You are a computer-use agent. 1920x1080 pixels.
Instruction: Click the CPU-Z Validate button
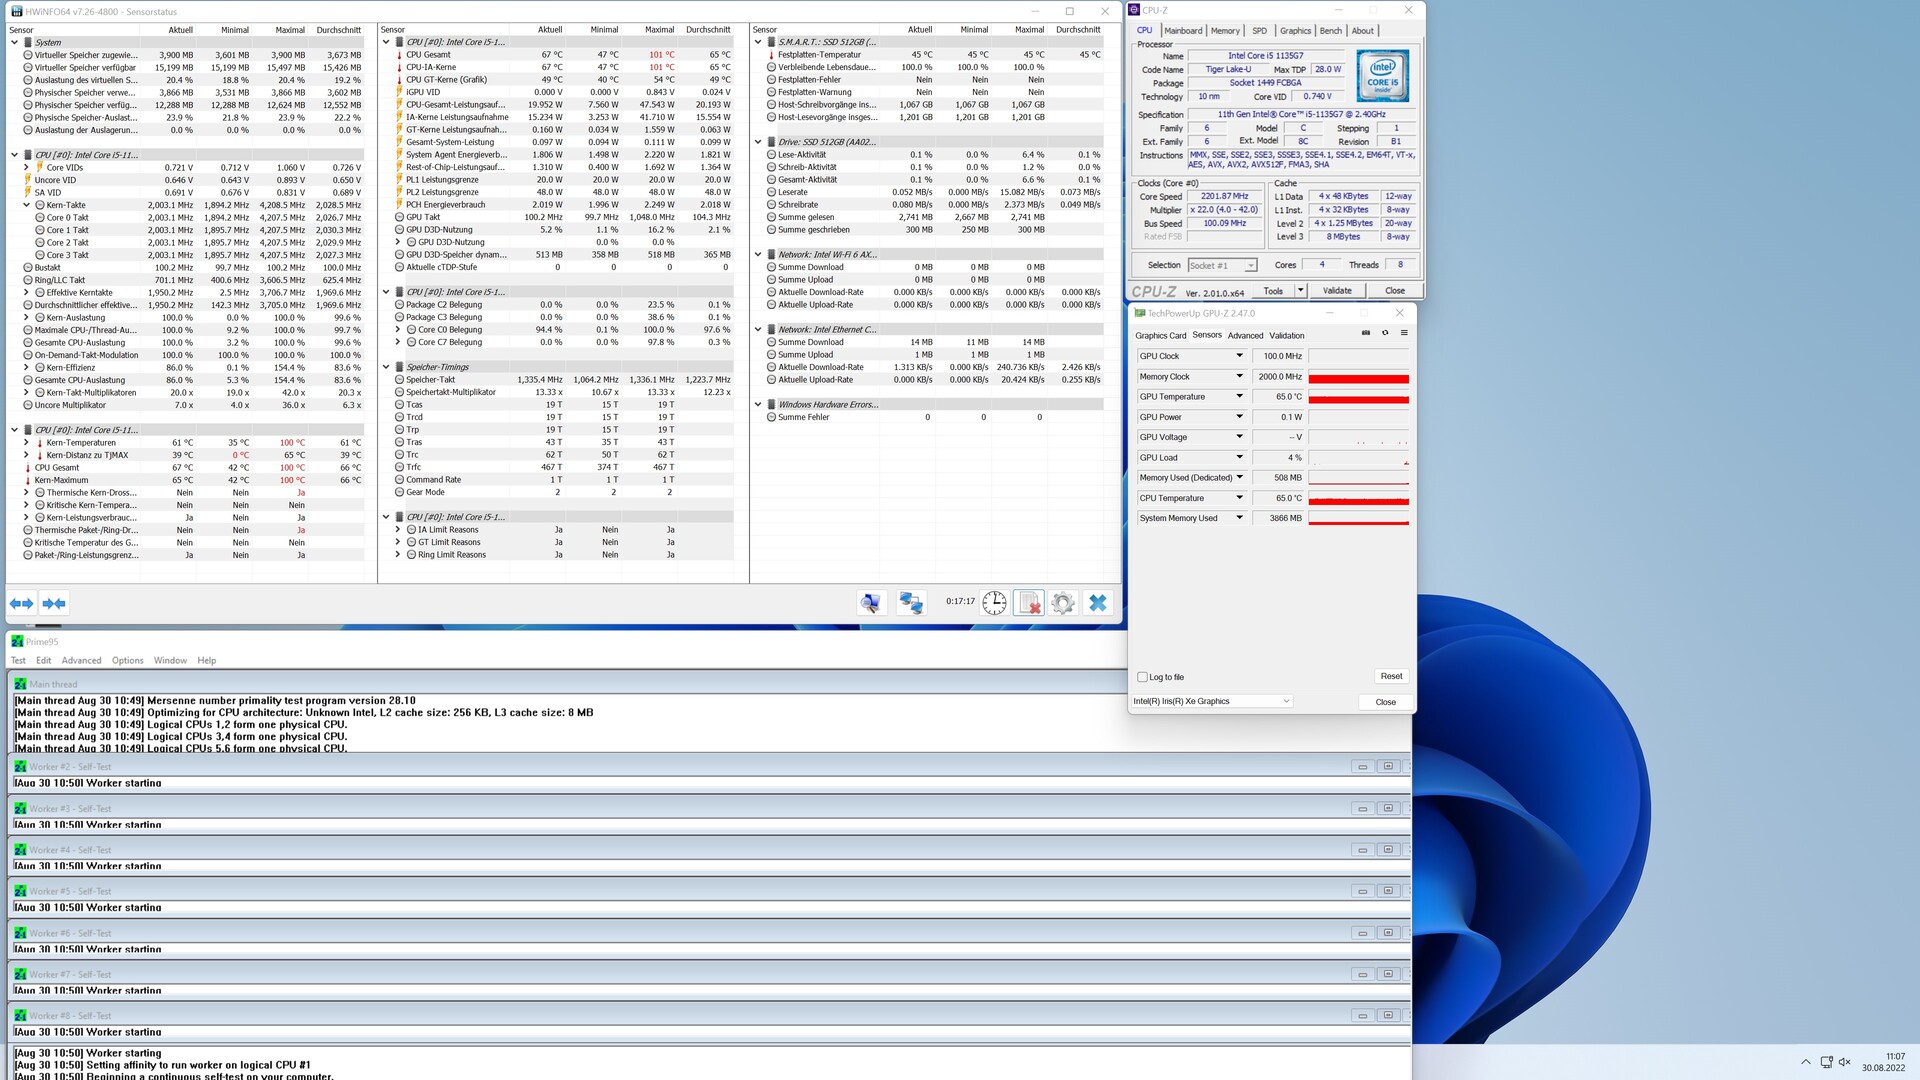tap(1337, 291)
